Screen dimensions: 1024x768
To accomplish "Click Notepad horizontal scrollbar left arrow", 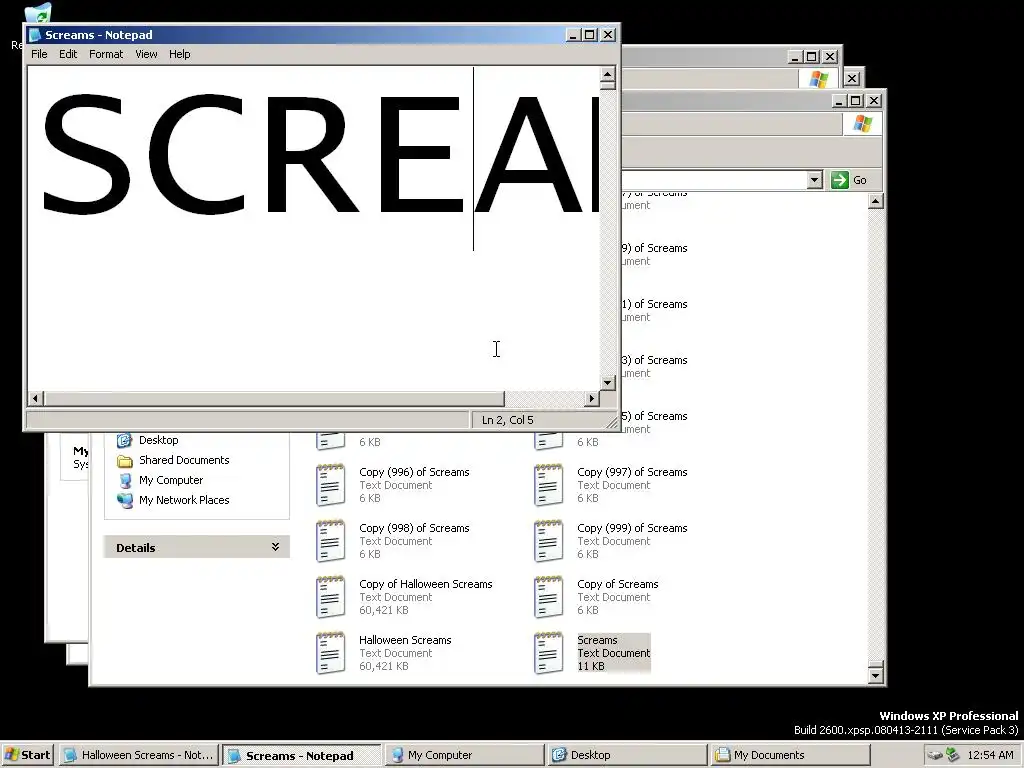I will (36, 398).
